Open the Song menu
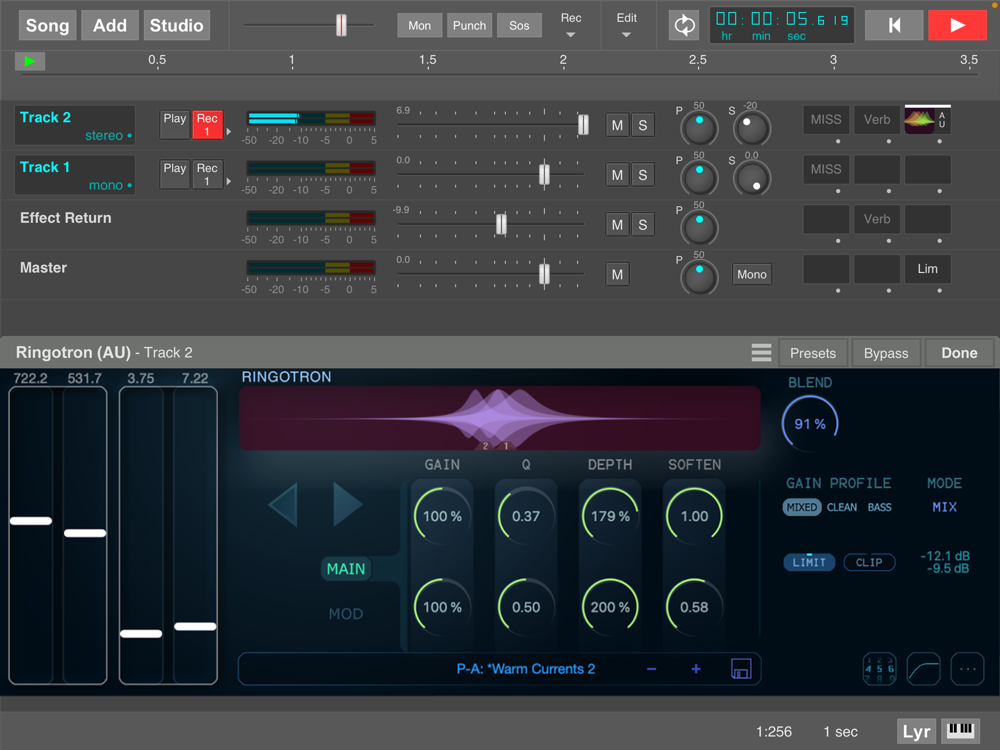 click(x=47, y=26)
